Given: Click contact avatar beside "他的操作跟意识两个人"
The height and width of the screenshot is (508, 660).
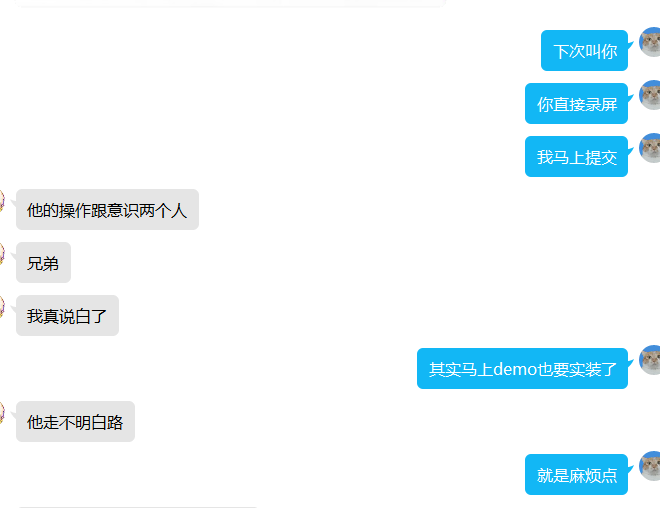Looking at the screenshot, I should 2,201.
